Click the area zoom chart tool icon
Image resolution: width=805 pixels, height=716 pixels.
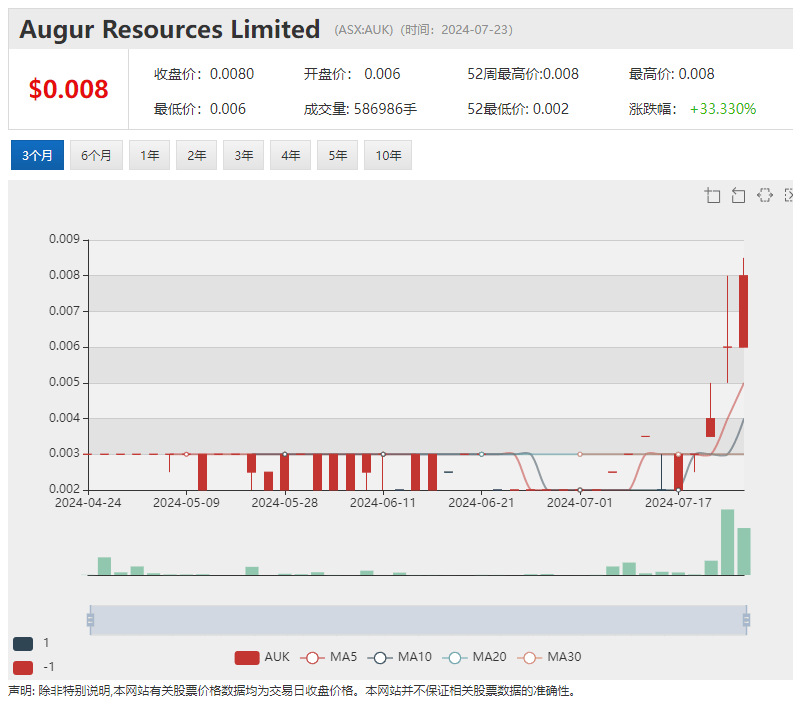pyautogui.click(x=712, y=195)
